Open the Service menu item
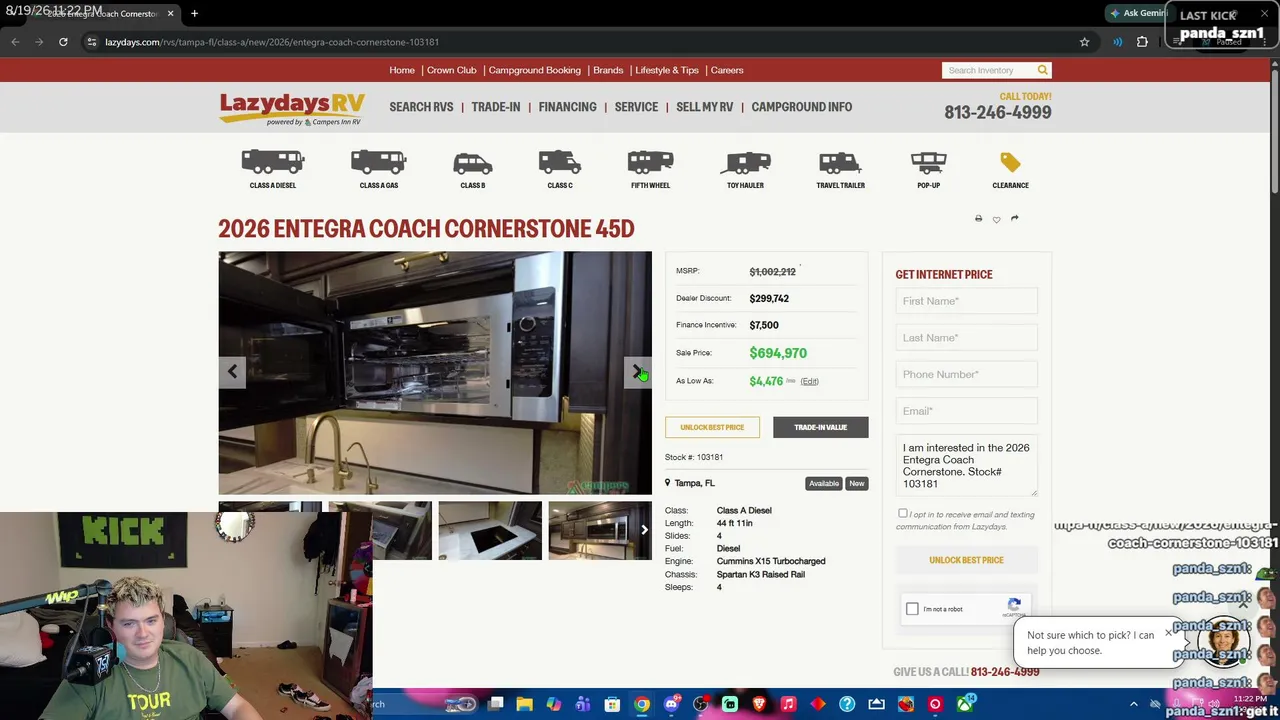This screenshot has height=720, width=1280. (x=636, y=107)
